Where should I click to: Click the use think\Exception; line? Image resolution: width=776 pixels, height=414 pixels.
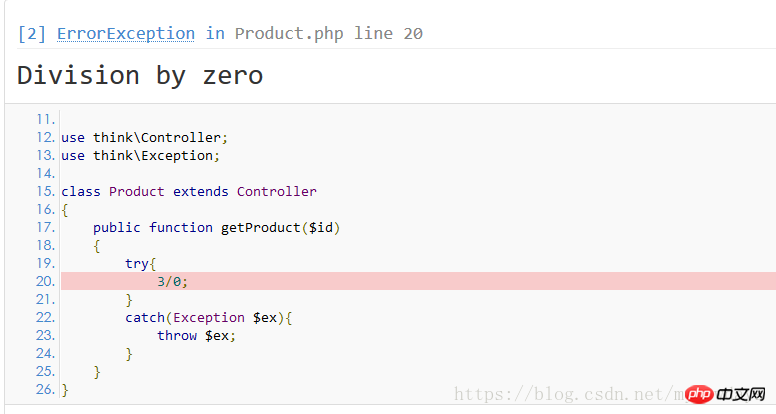tap(141, 155)
